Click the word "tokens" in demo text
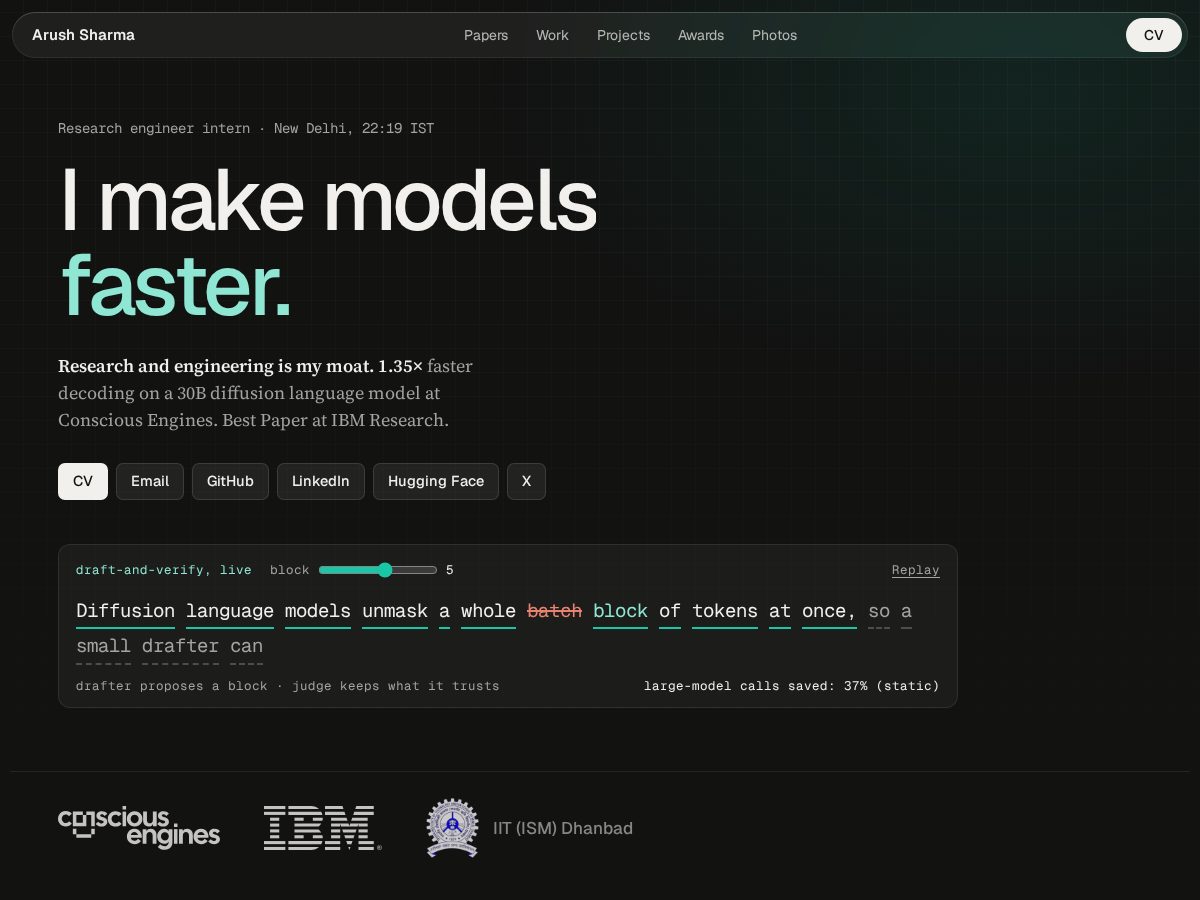 [725, 611]
